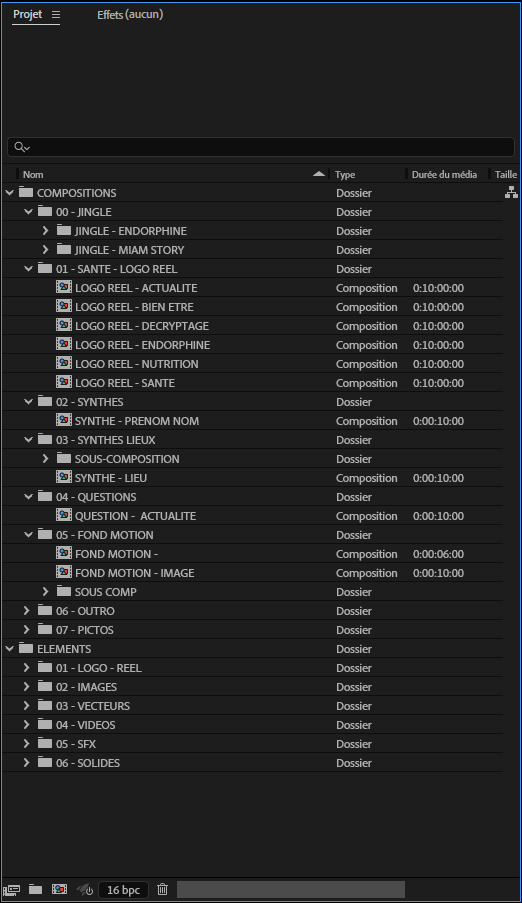This screenshot has width=522, height=903.
Task: Sort by Durée du média column header
Action: (444, 174)
